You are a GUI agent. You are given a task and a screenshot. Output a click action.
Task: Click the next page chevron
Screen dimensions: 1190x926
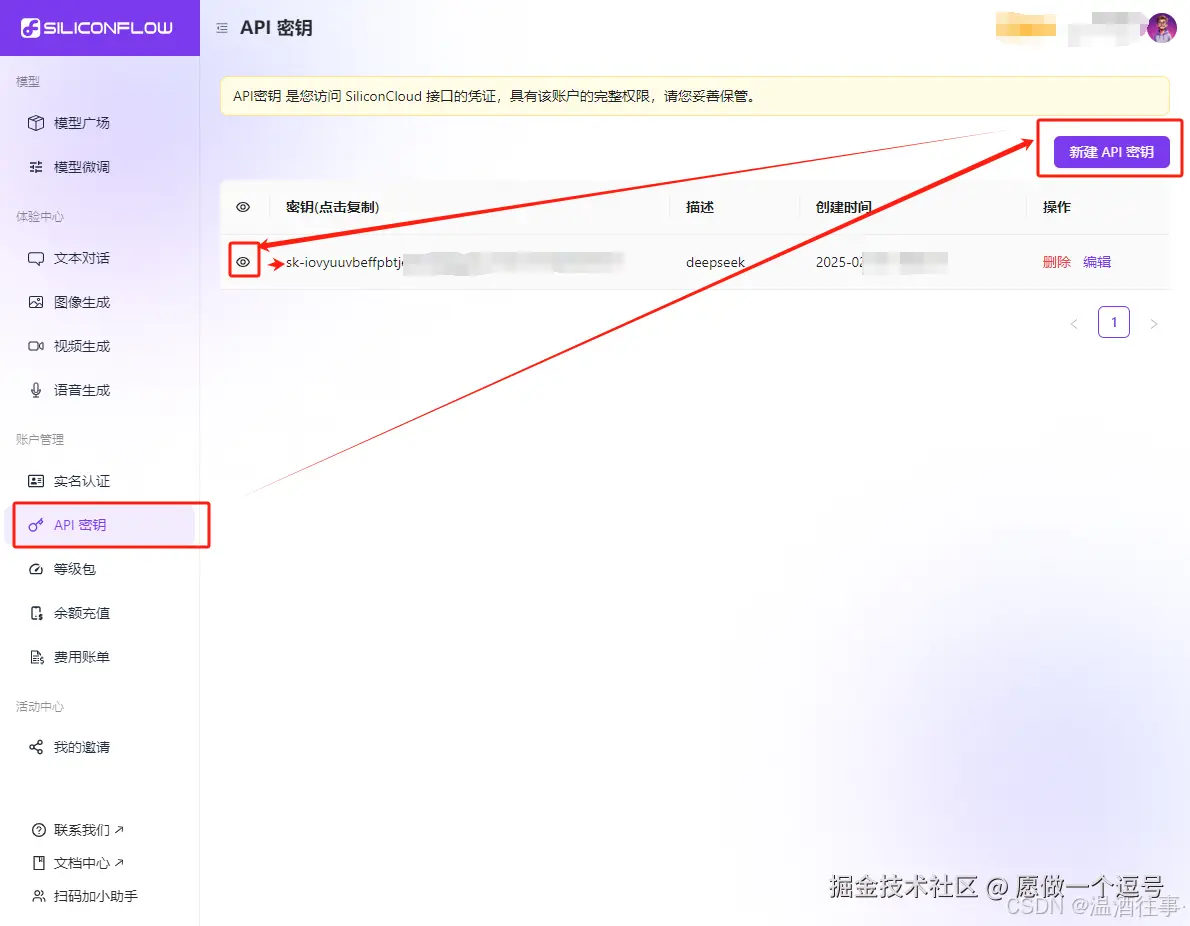(x=1154, y=322)
